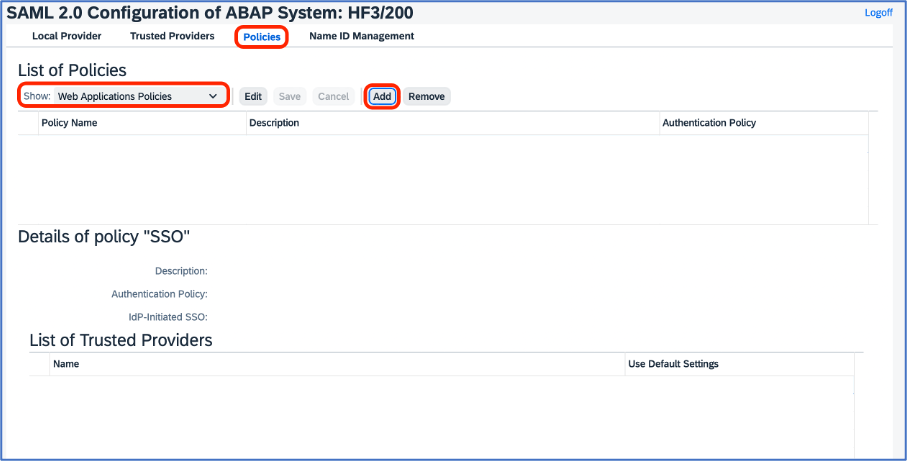Select the Policies tab
Image resolution: width=908 pixels, height=462 pixels.
coord(262,37)
